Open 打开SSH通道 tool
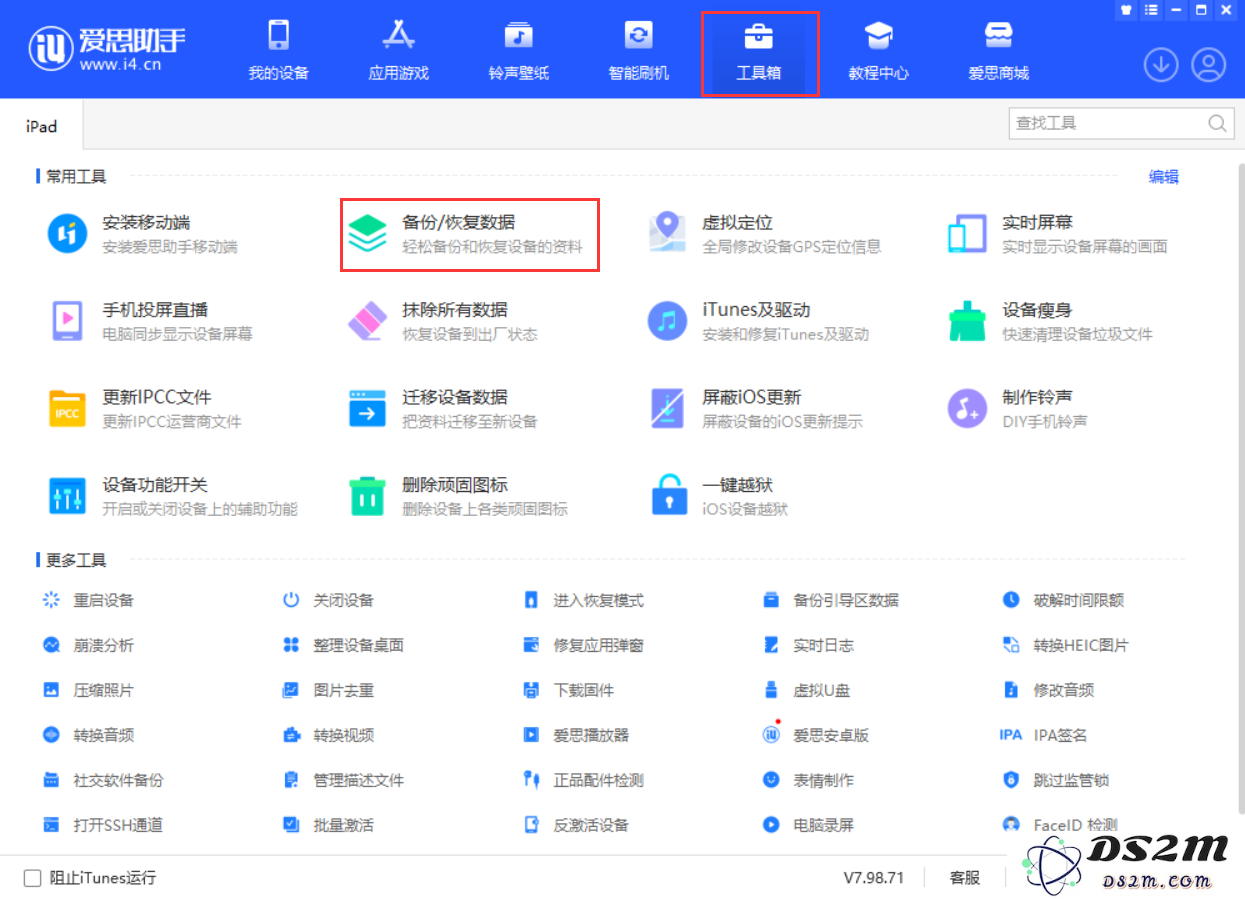Viewport: 1245px width, 899px height. 103,825
